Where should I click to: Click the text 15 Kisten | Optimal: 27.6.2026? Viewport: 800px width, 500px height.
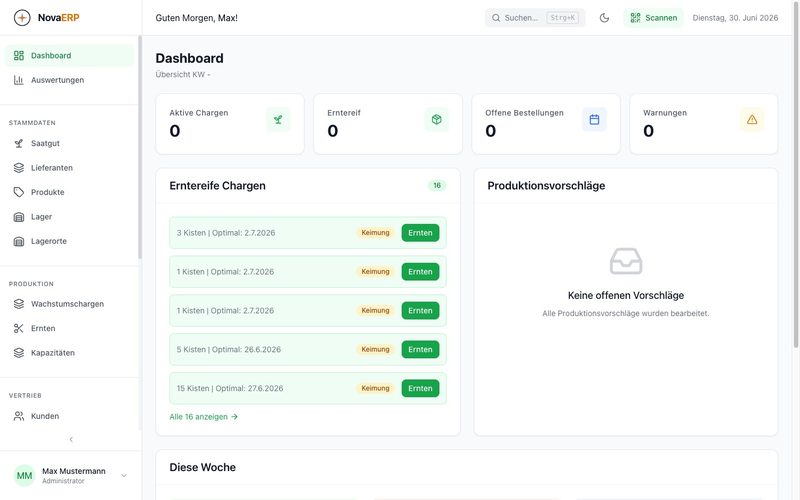pos(230,388)
